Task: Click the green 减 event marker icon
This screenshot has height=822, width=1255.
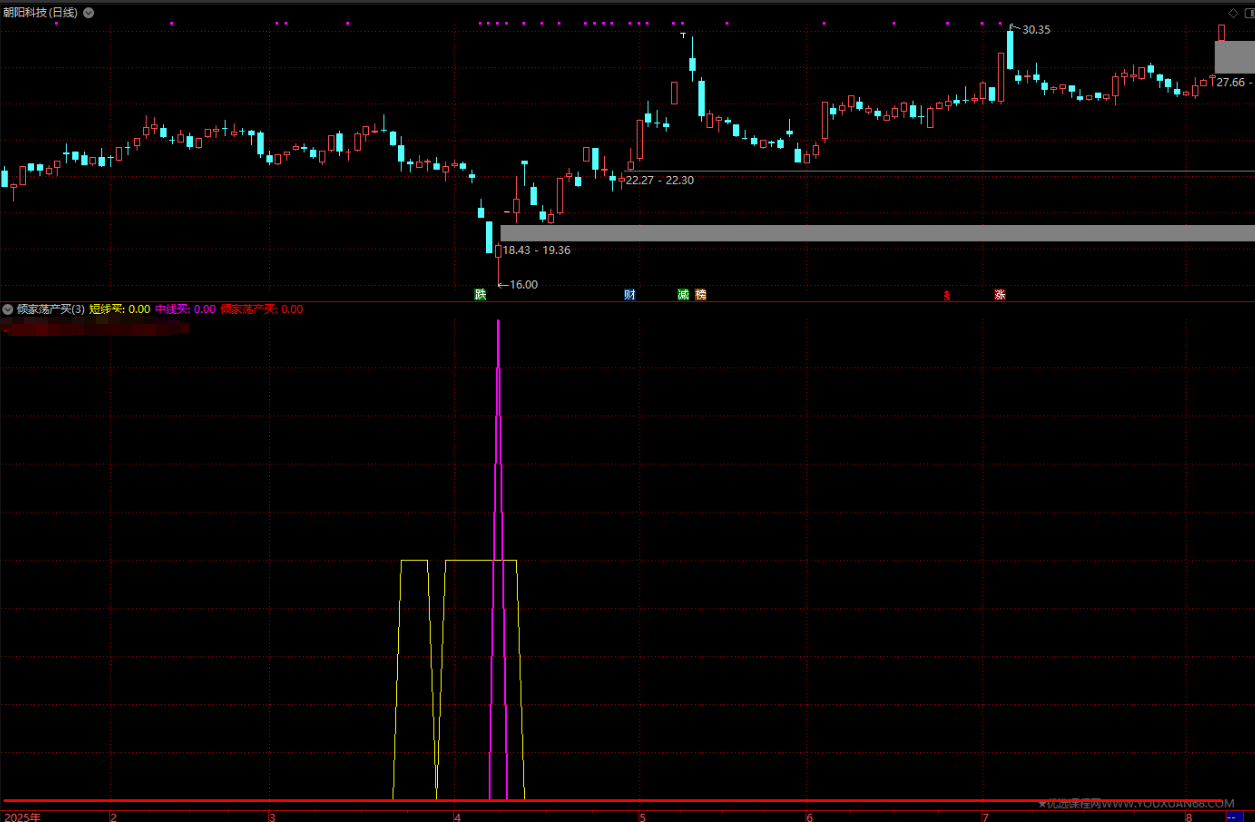Action: point(683,295)
